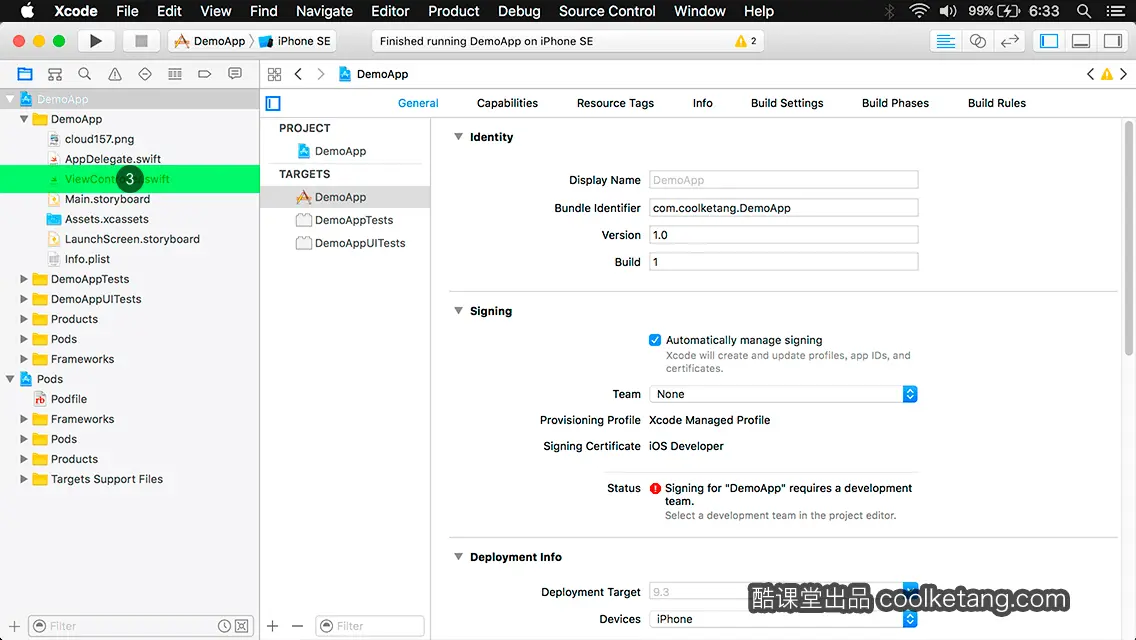Collapse the Deployment Info section

tap(458, 557)
